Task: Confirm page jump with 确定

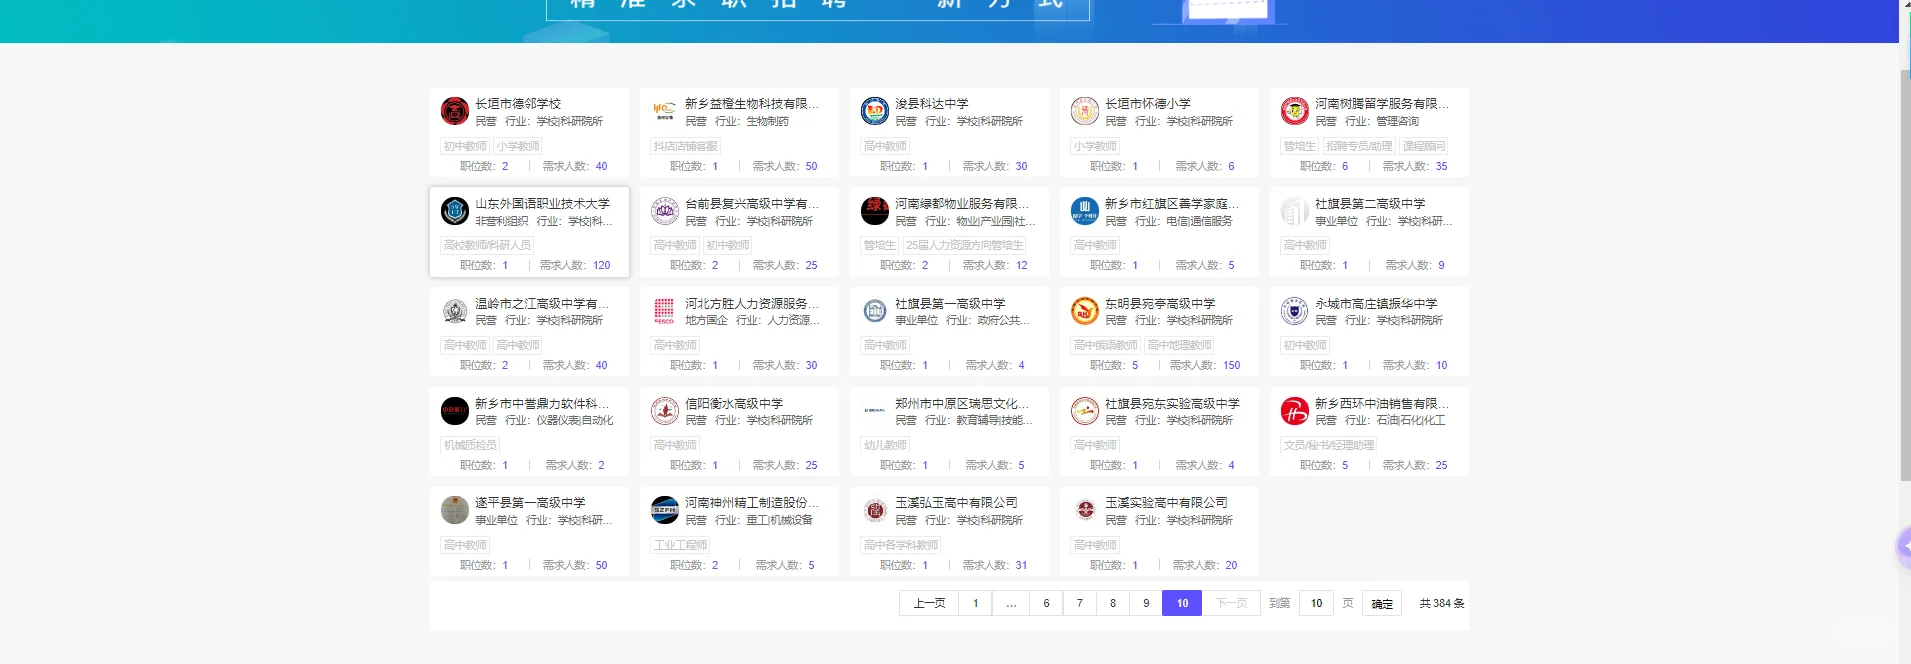Action: tap(1382, 603)
